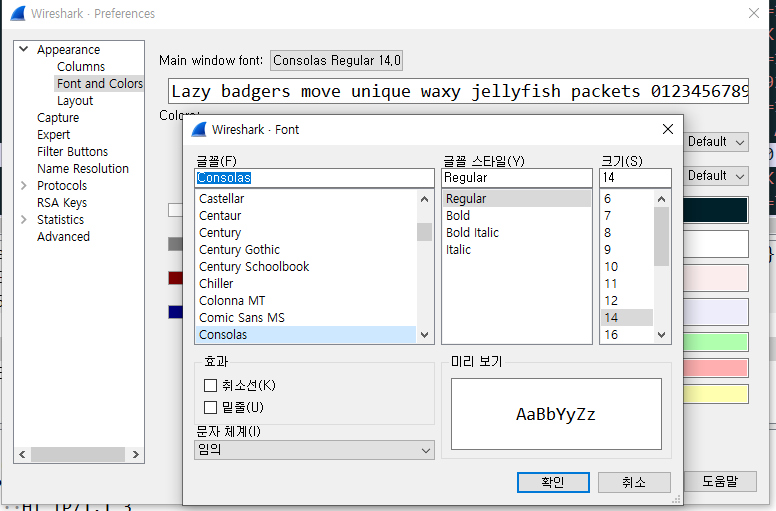
Task: Click size list scroll down arrow
Action: pyautogui.click(x=662, y=335)
